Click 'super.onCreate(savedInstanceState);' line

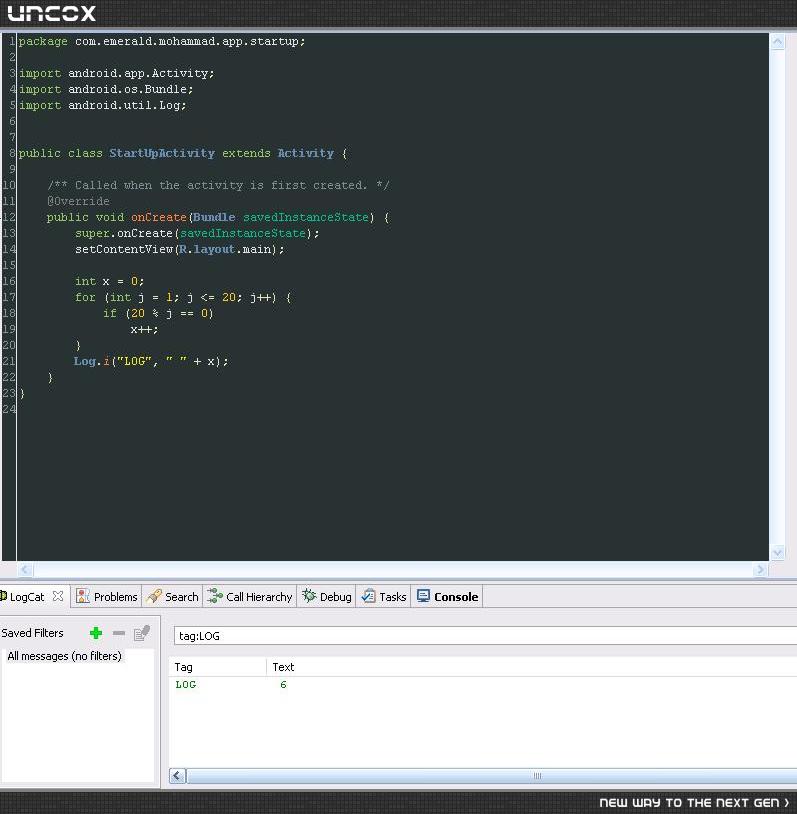197,233
